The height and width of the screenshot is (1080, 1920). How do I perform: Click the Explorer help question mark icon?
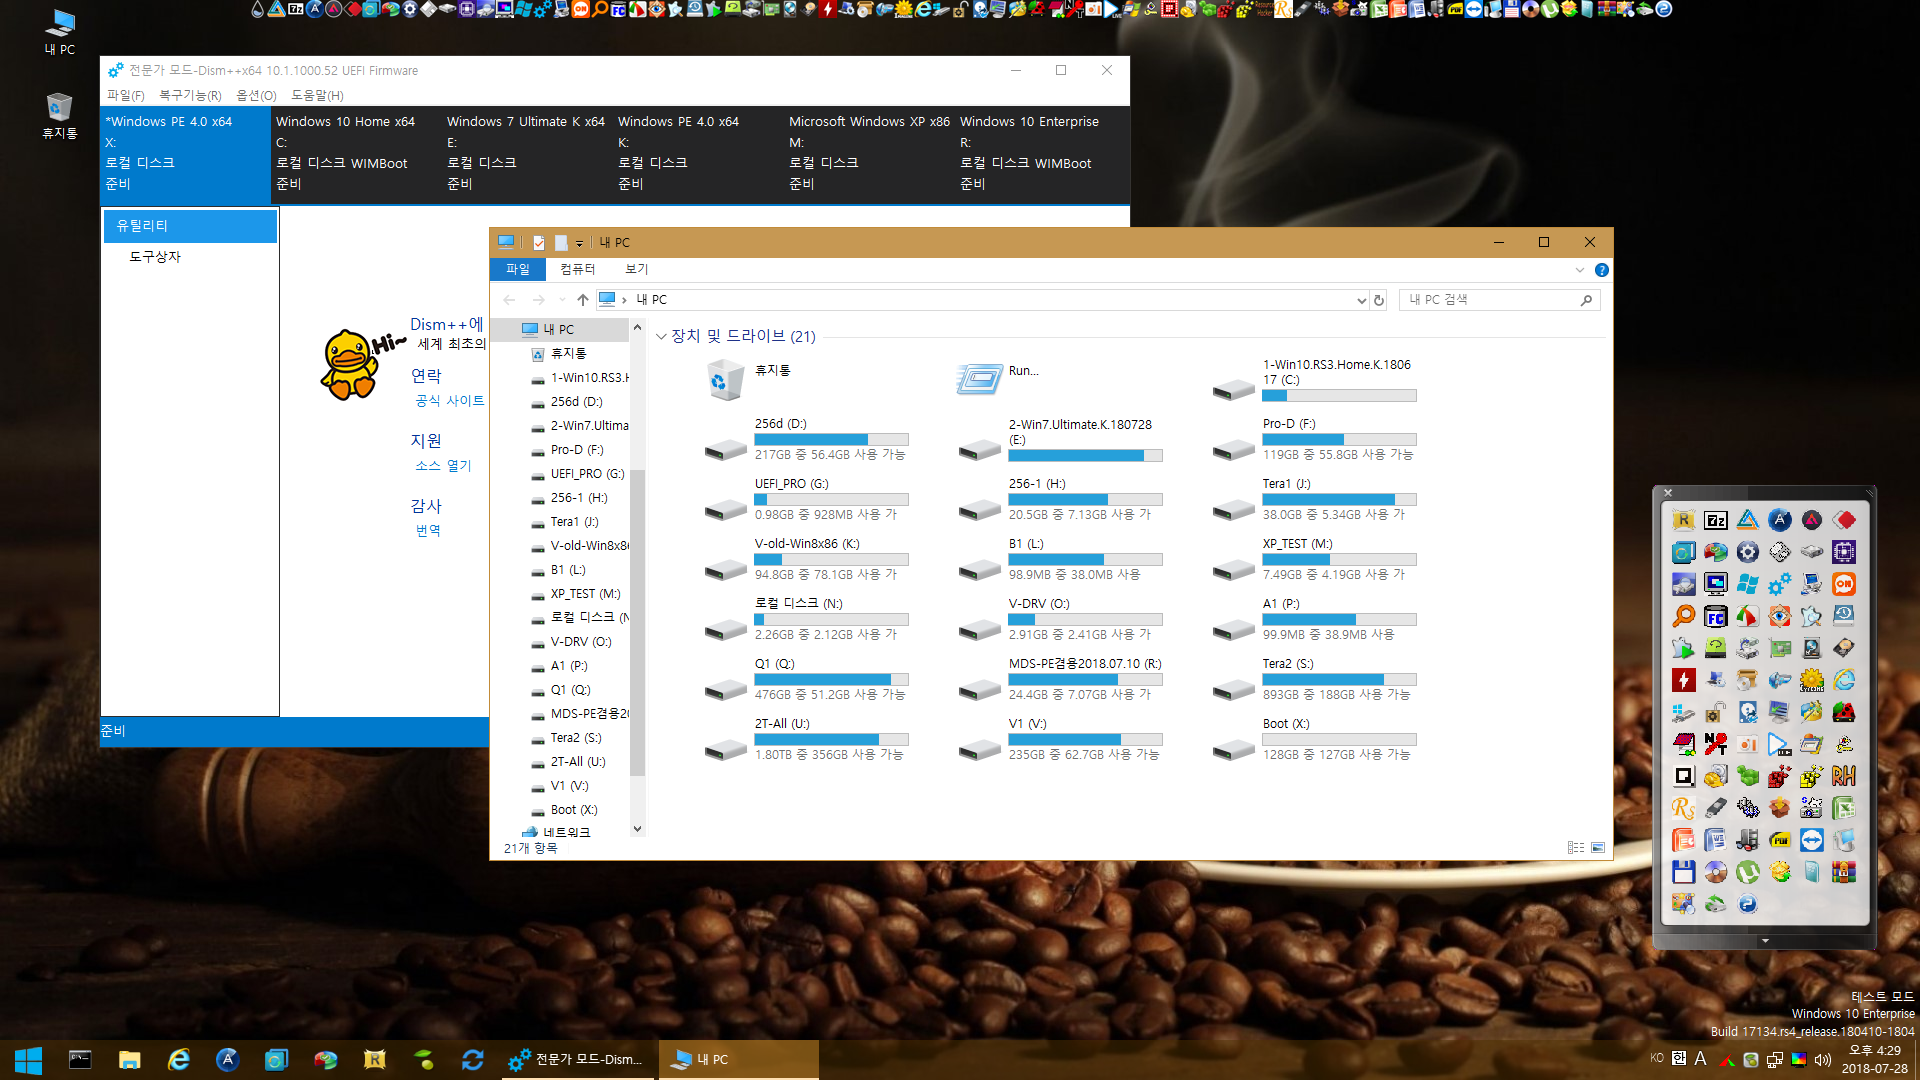pos(1601,270)
